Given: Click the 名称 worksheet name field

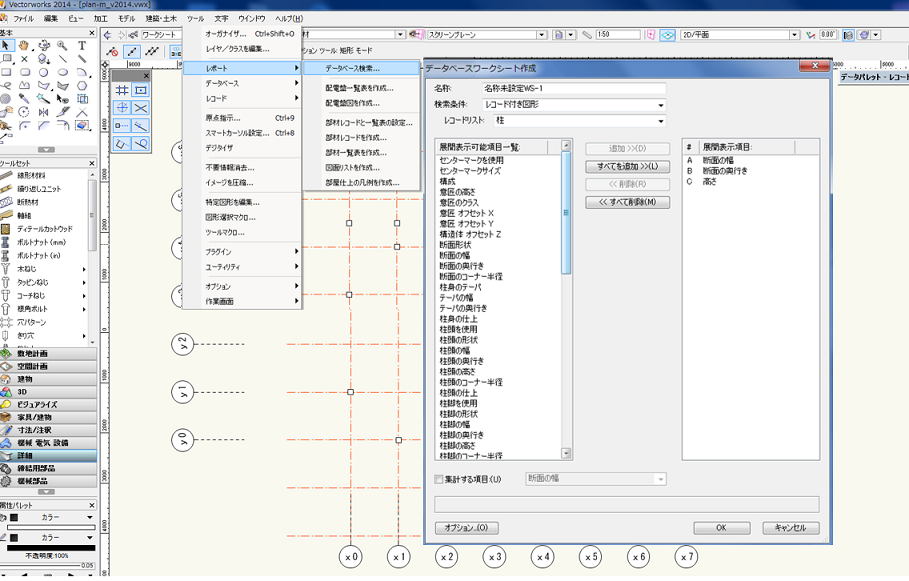Looking at the screenshot, I should [x=574, y=88].
